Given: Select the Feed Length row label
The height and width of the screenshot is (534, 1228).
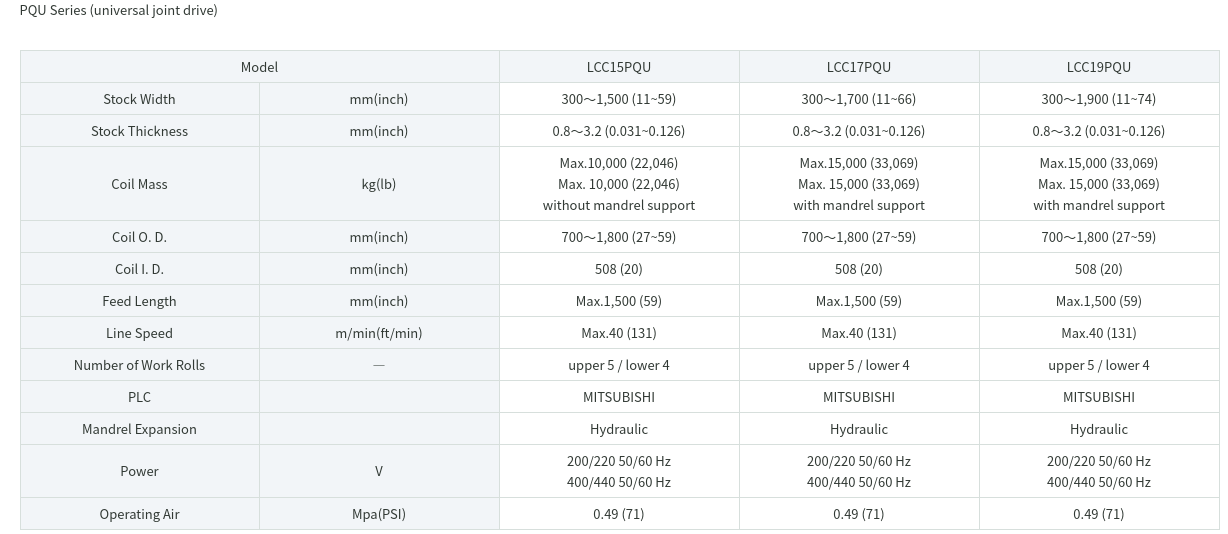Looking at the screenshot, I should click(140, 301).
